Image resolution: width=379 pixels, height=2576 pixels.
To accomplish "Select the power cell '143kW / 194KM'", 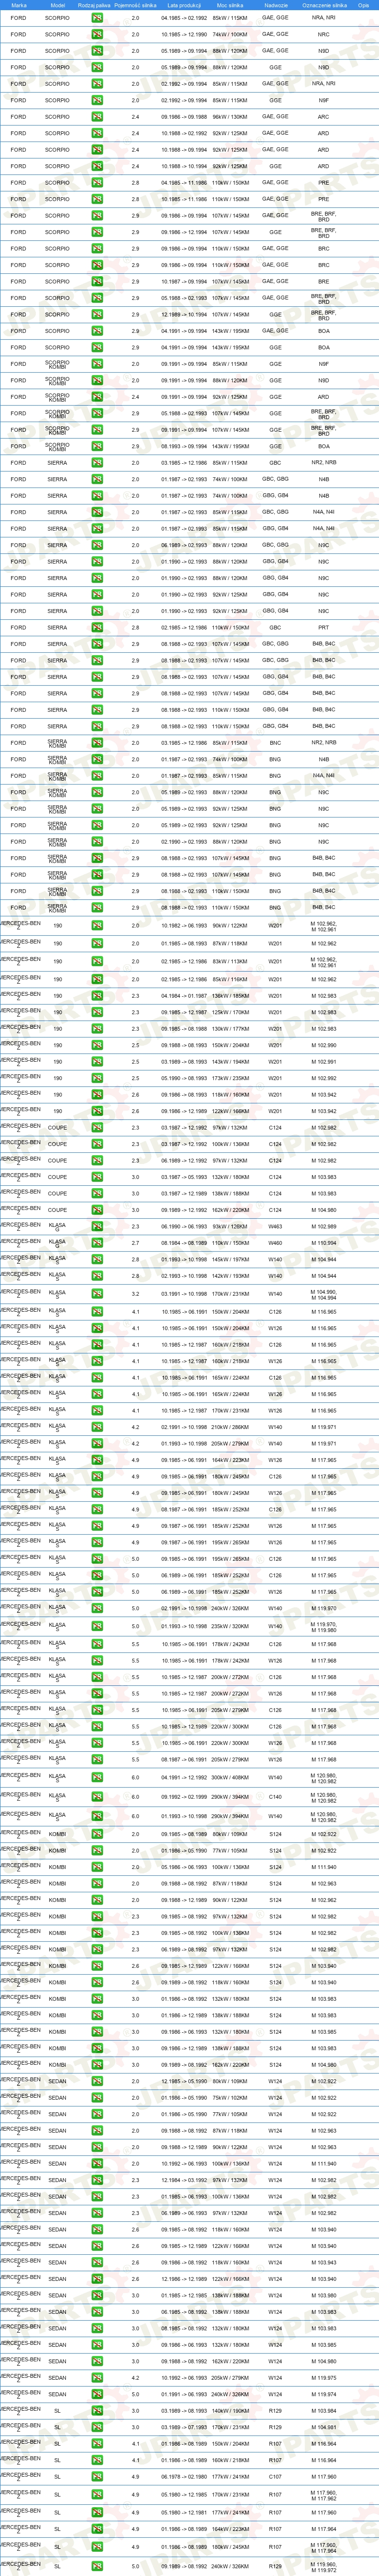I will pos(230,1062).
